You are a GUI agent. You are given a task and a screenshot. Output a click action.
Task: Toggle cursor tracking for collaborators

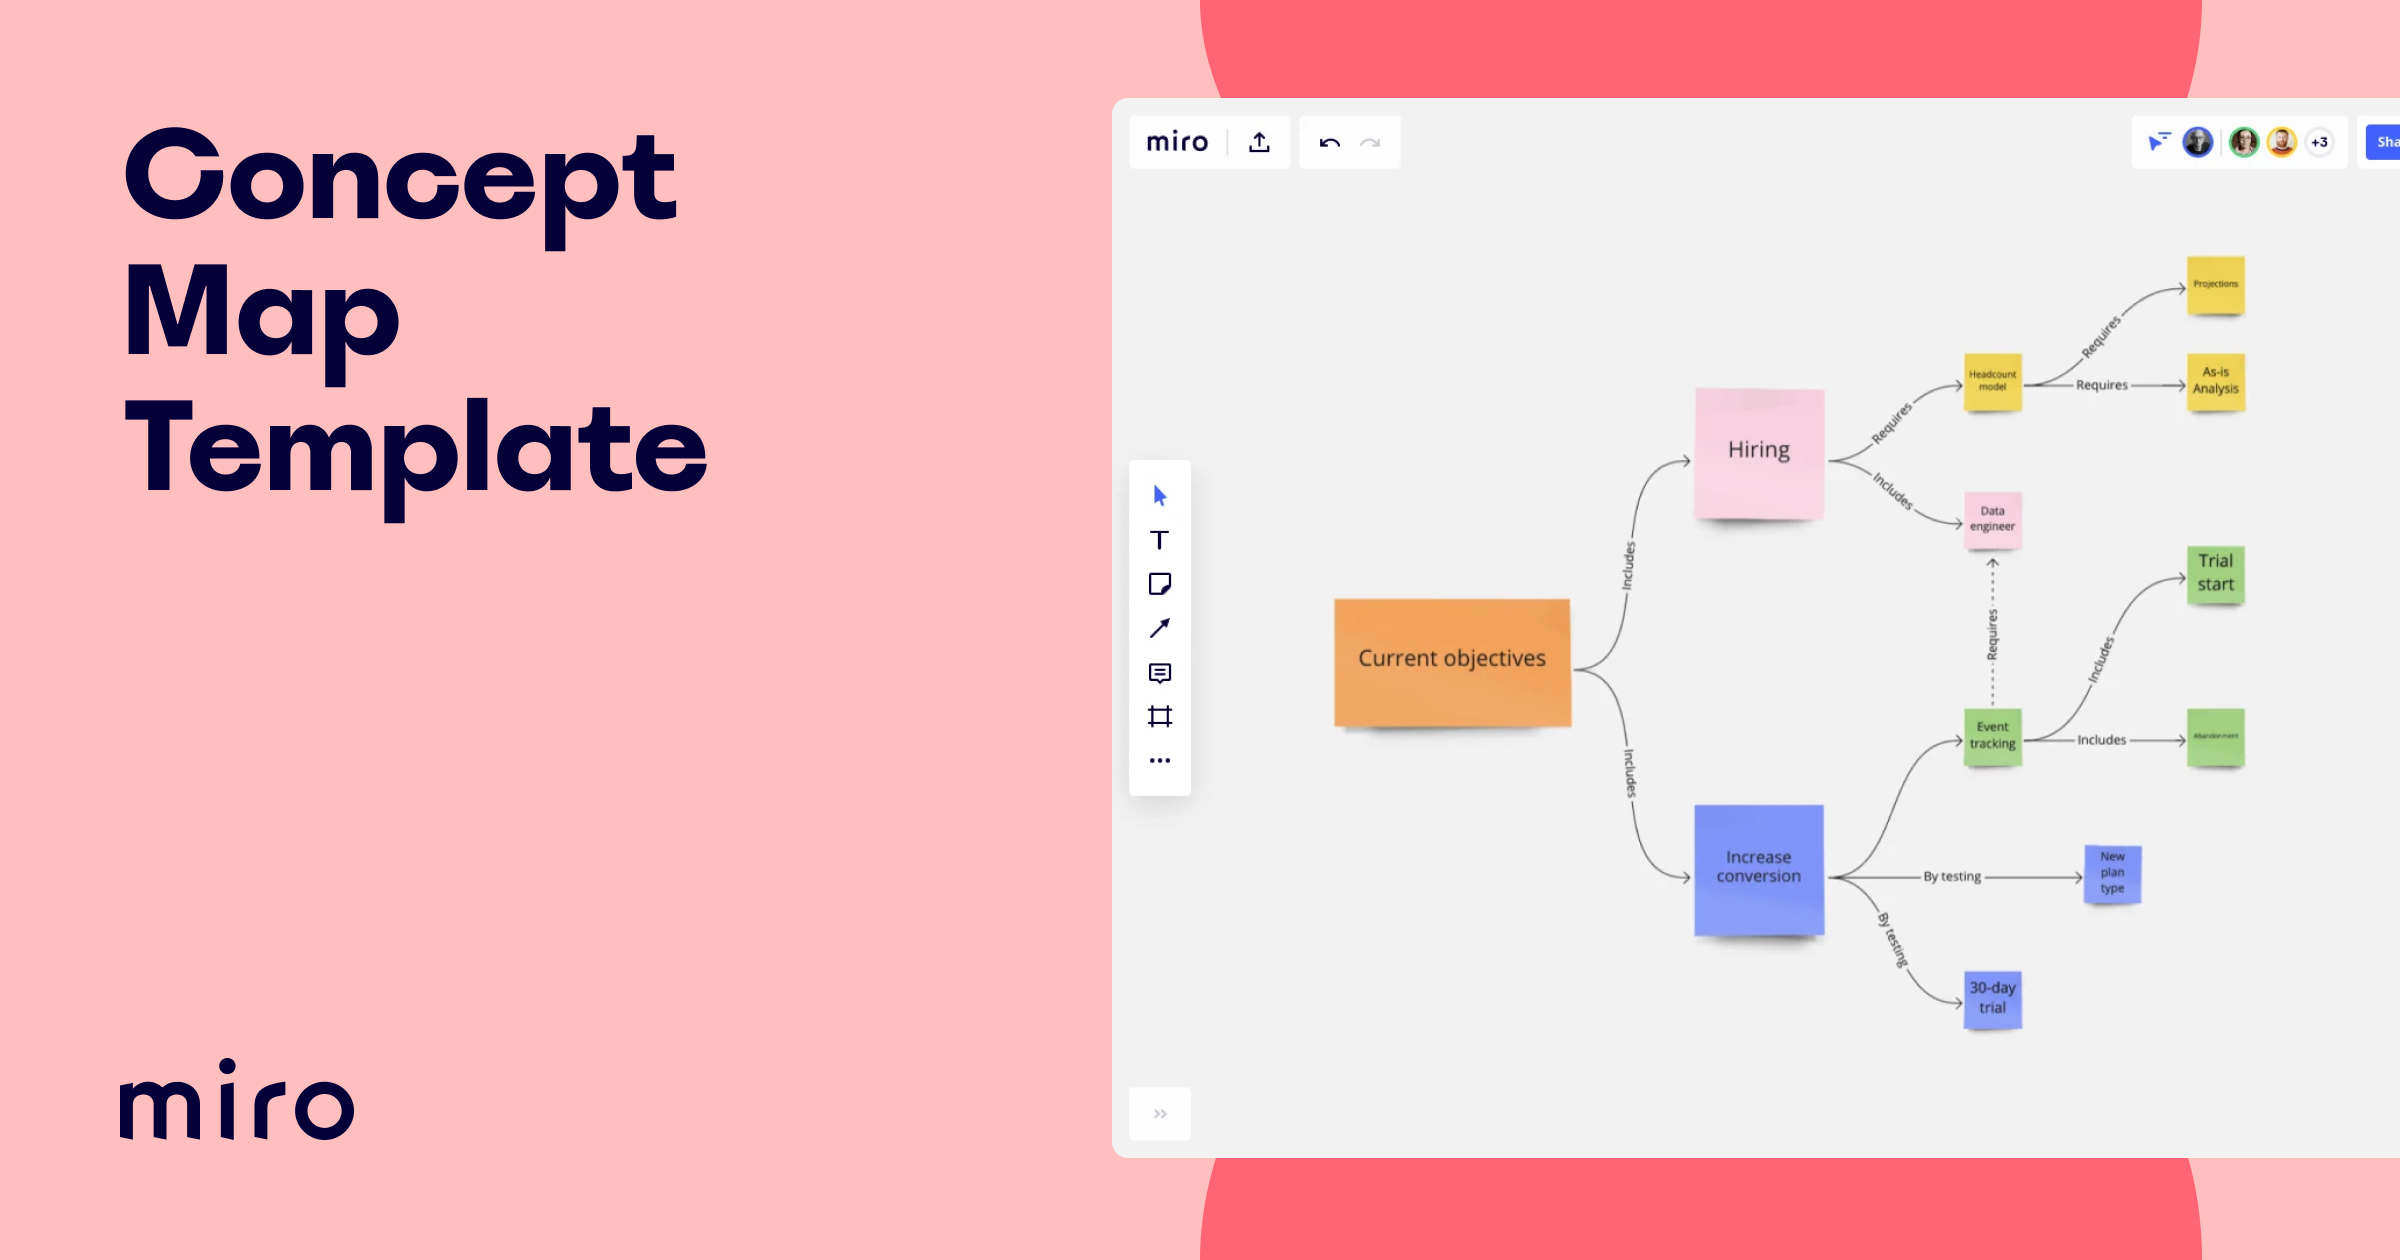pyautogui.click(x=2158, y=141)
